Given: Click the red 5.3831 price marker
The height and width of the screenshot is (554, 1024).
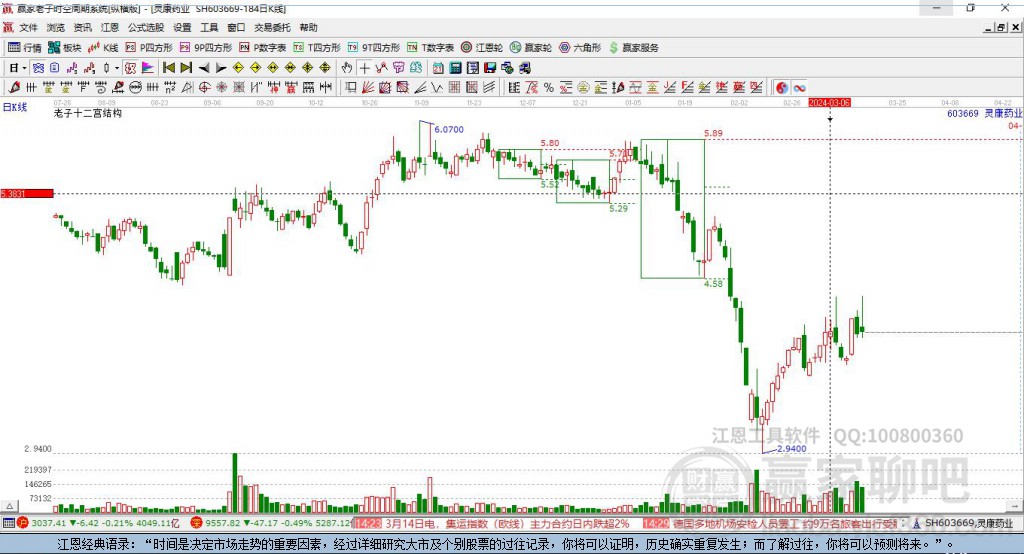Looking at the screenshot, I should coord(27,193).
